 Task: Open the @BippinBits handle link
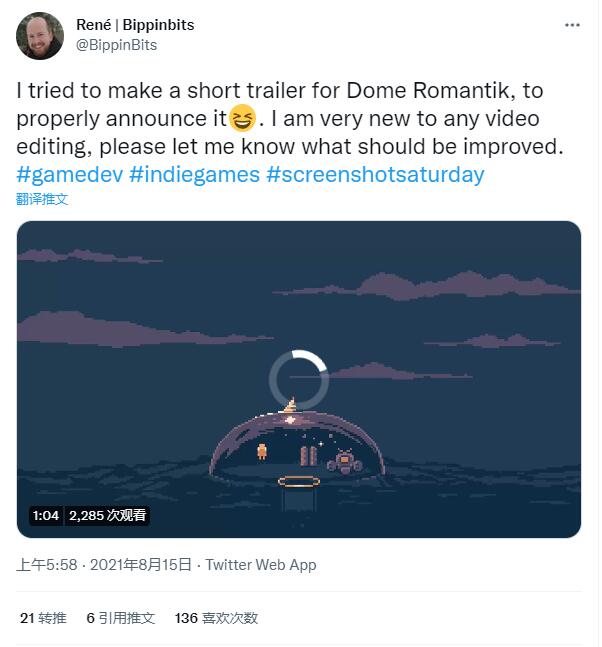click(116, 45)
